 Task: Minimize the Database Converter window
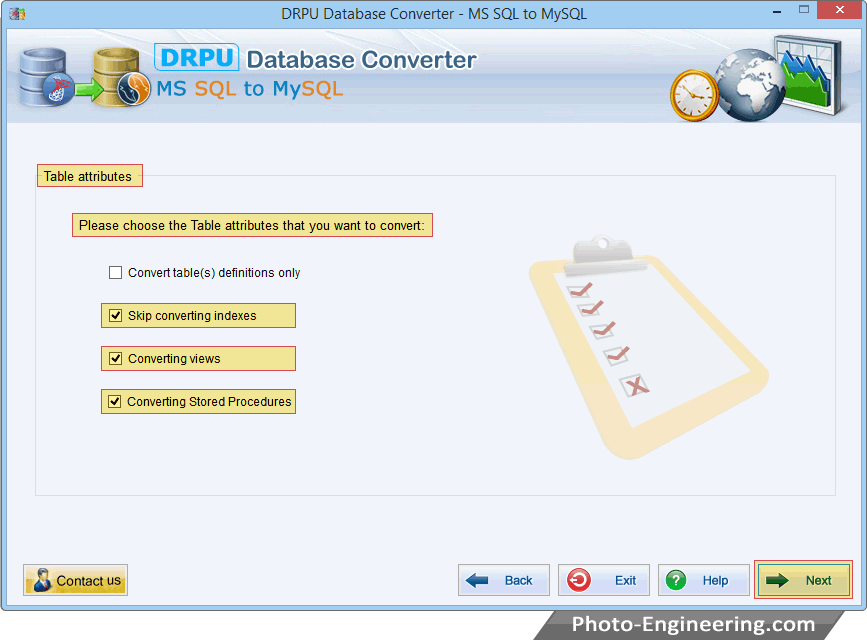777,11
